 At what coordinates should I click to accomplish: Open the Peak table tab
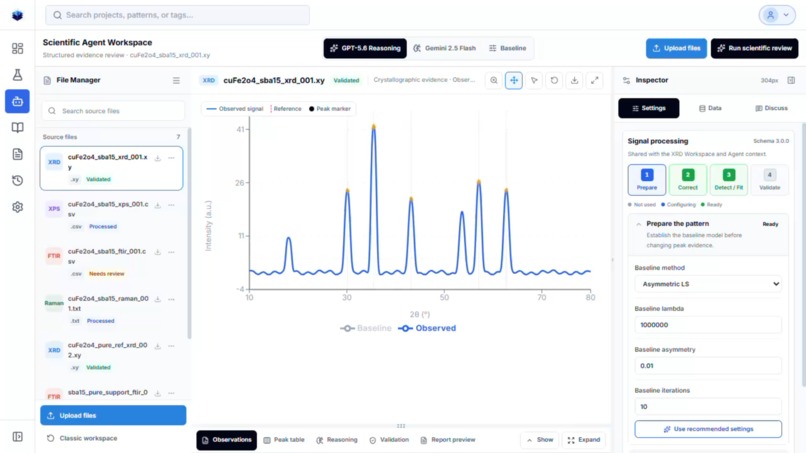[284, 440]
